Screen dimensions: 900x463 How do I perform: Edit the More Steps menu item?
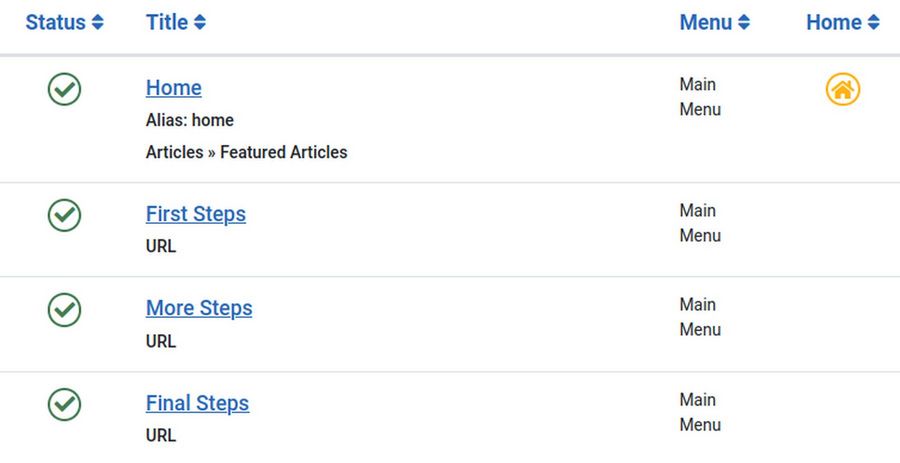[x=199, y=308]
